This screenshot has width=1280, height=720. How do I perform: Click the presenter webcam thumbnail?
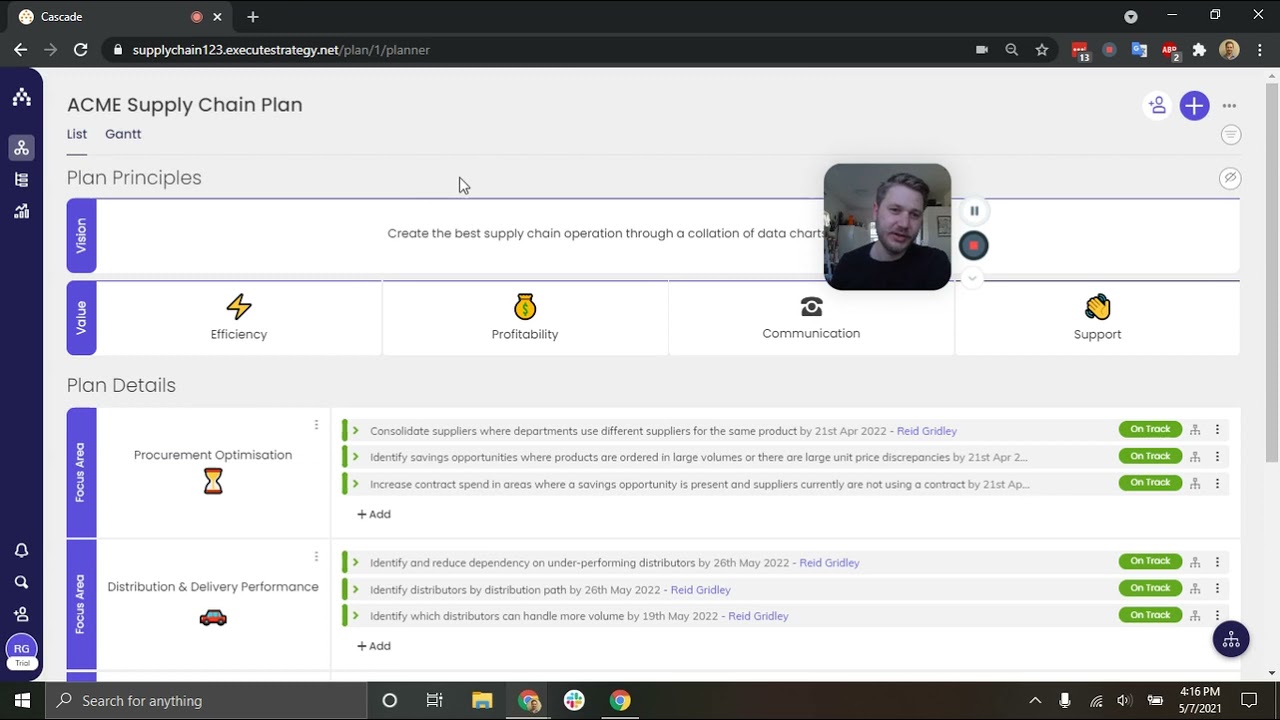887,227
